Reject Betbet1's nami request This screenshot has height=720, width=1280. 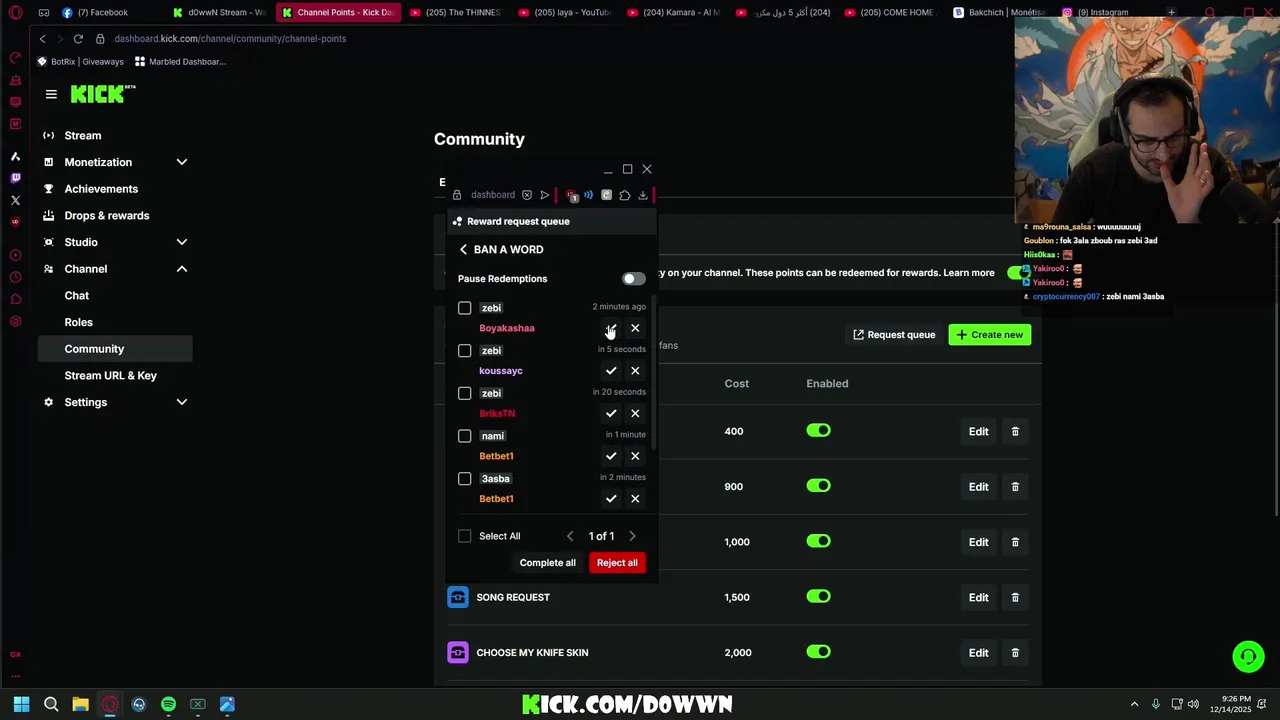tap(635, 456)
